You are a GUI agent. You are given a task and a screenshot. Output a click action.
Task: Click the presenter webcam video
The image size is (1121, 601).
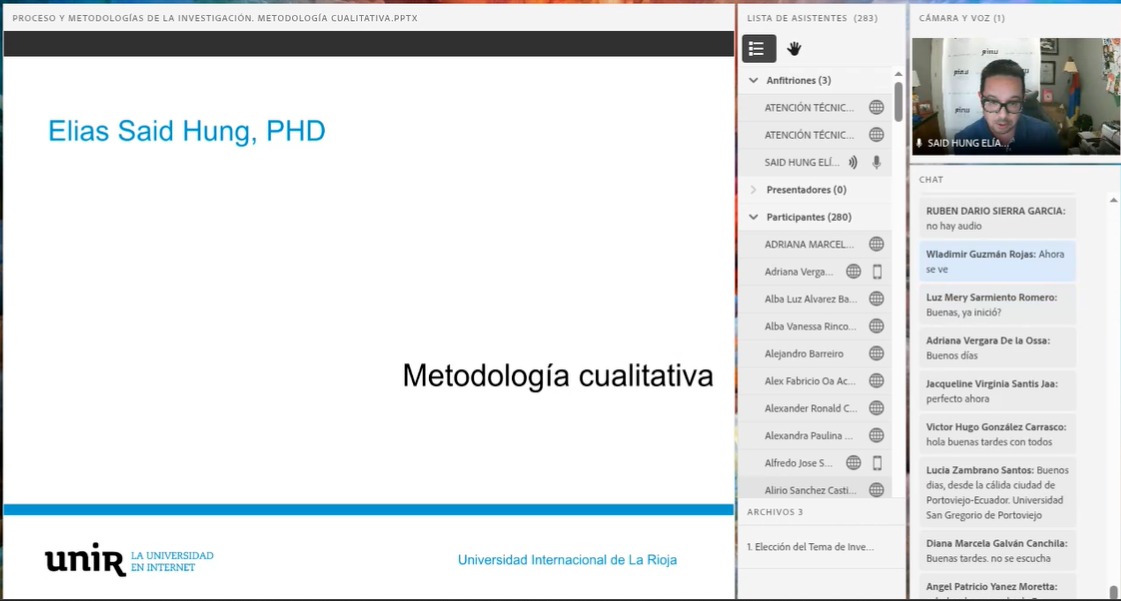coord(1015,96)
